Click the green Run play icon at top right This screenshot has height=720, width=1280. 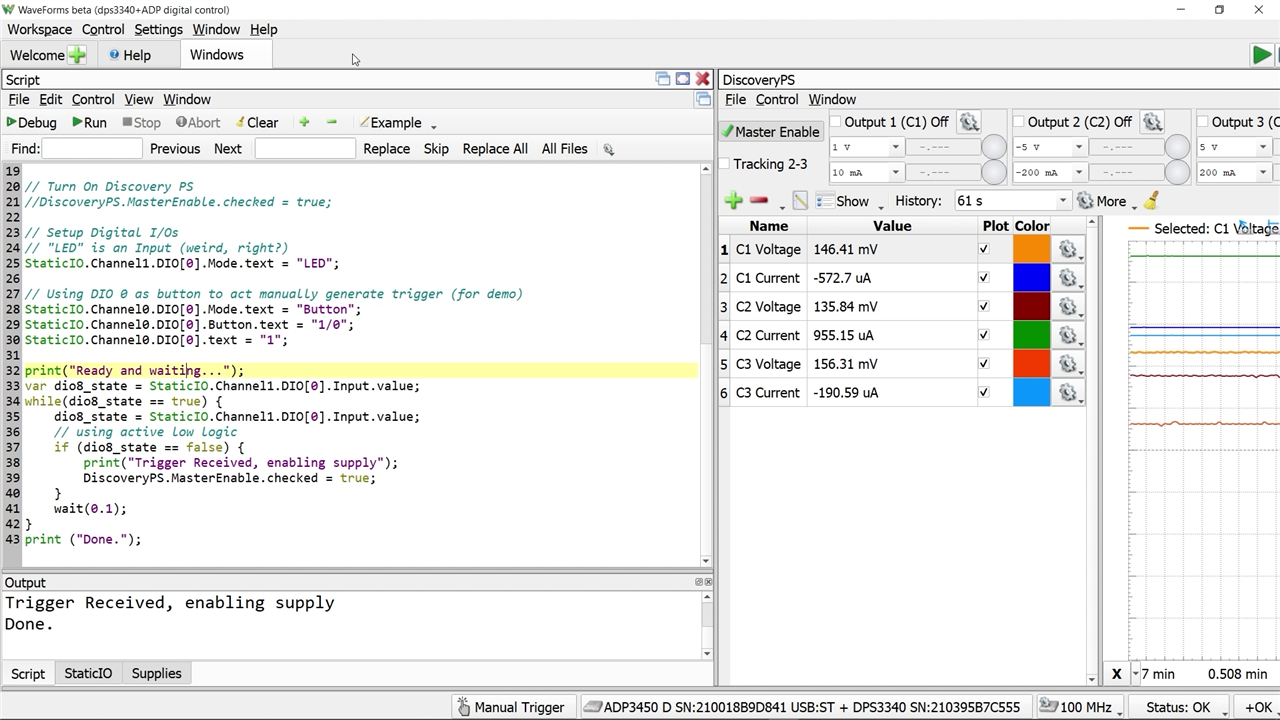(x=1262, y=55)
